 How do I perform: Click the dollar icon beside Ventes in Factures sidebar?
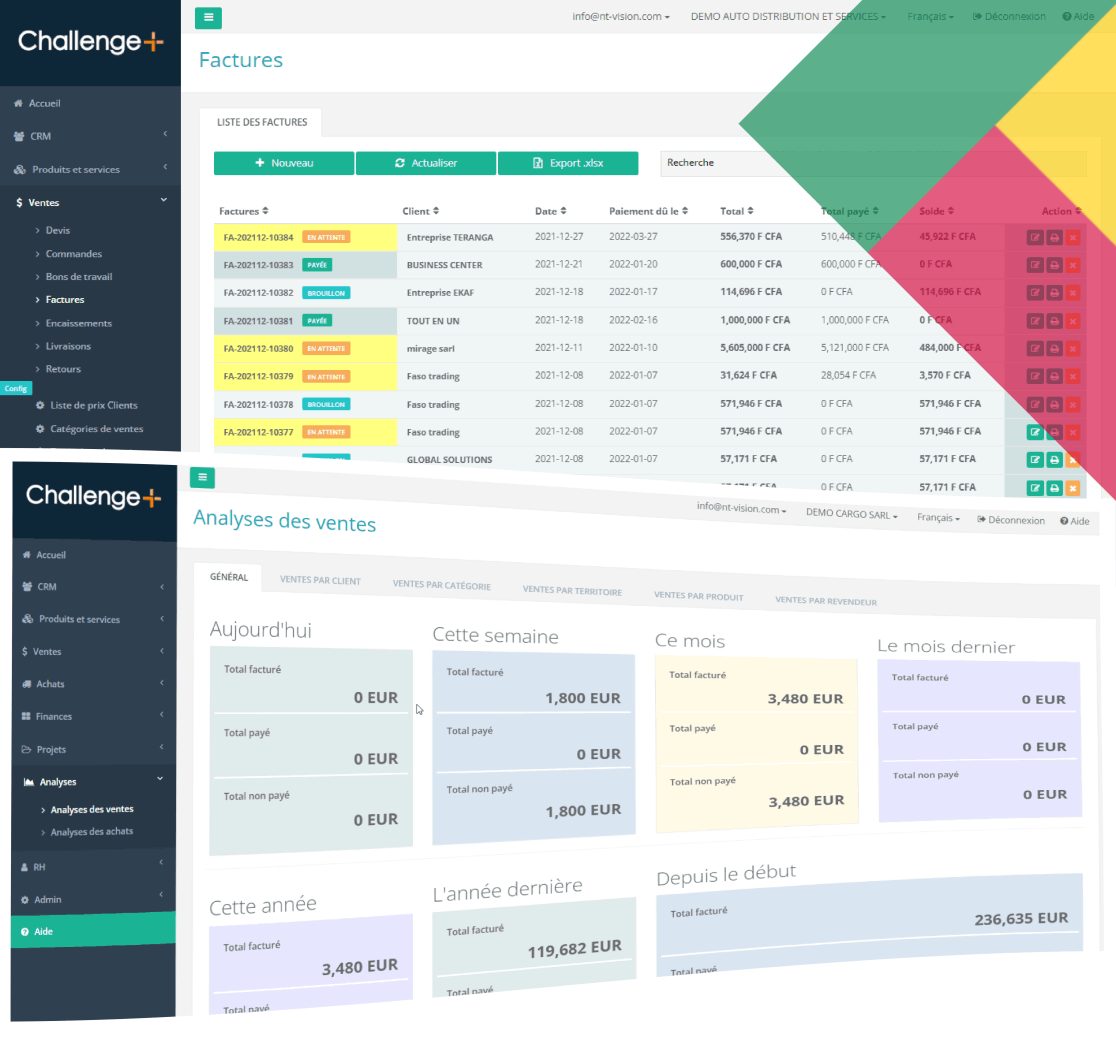[19, 203]
